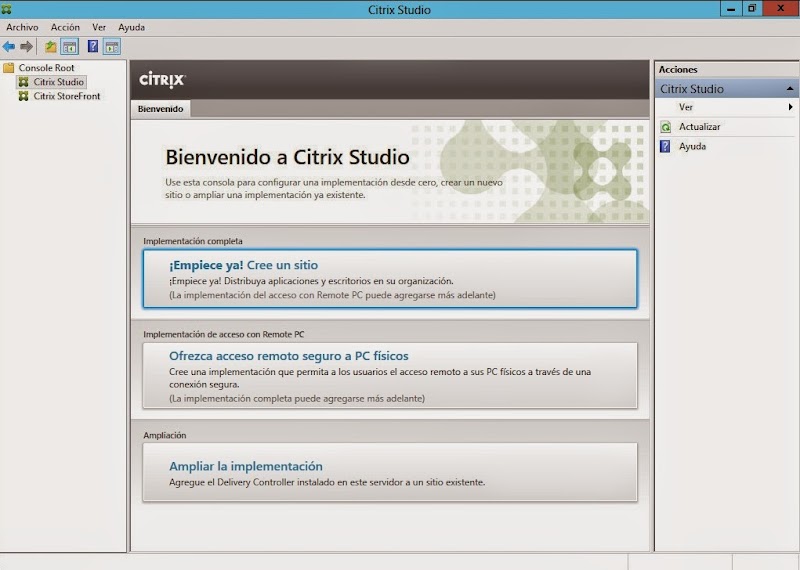Click the Bienvenido a Citrix Studio heading
The height and width of the screenshot is (570, 800).
click(x=287, y=157)
